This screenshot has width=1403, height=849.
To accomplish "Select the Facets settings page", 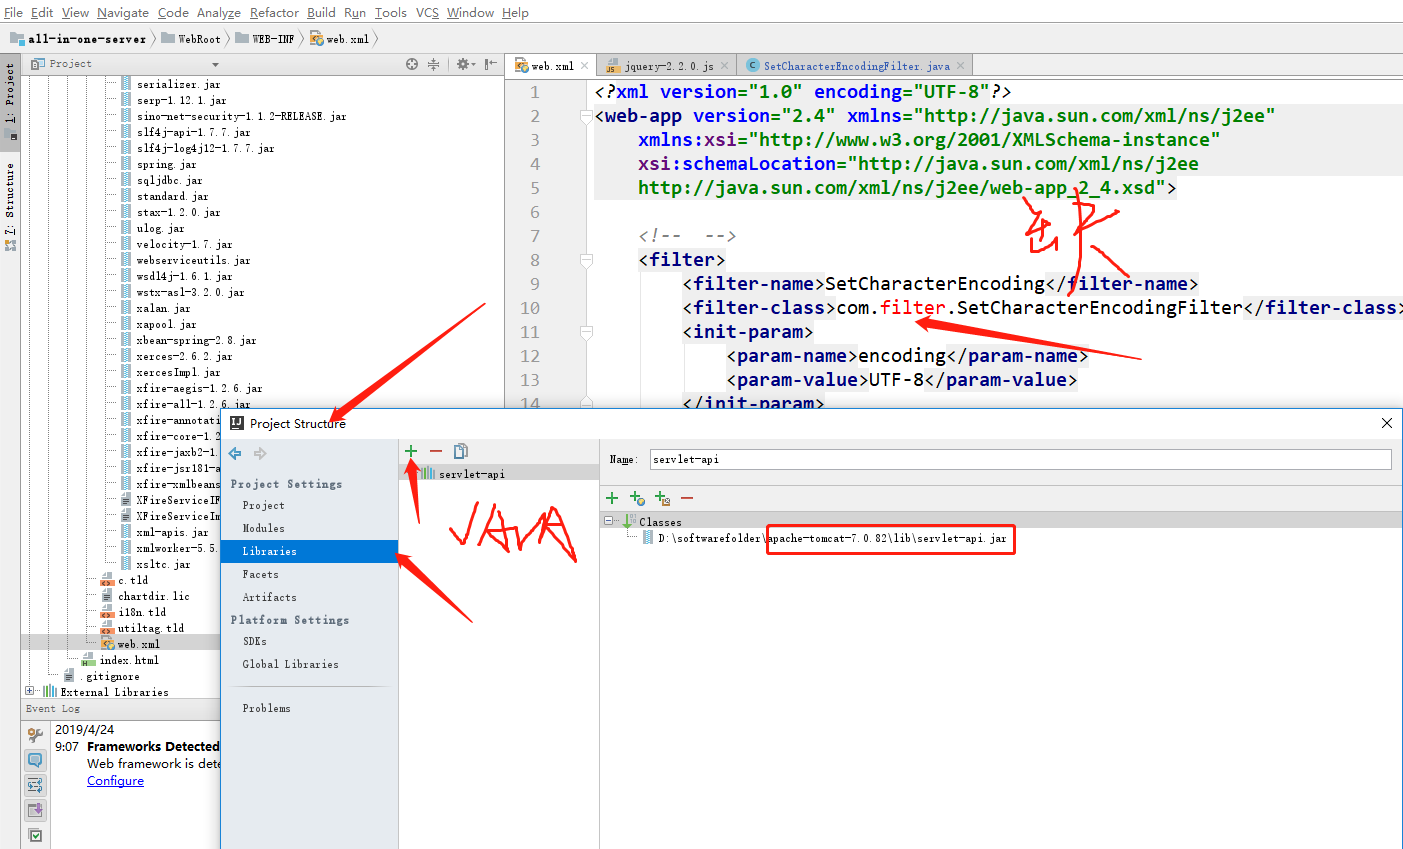I will coord(261,573).
